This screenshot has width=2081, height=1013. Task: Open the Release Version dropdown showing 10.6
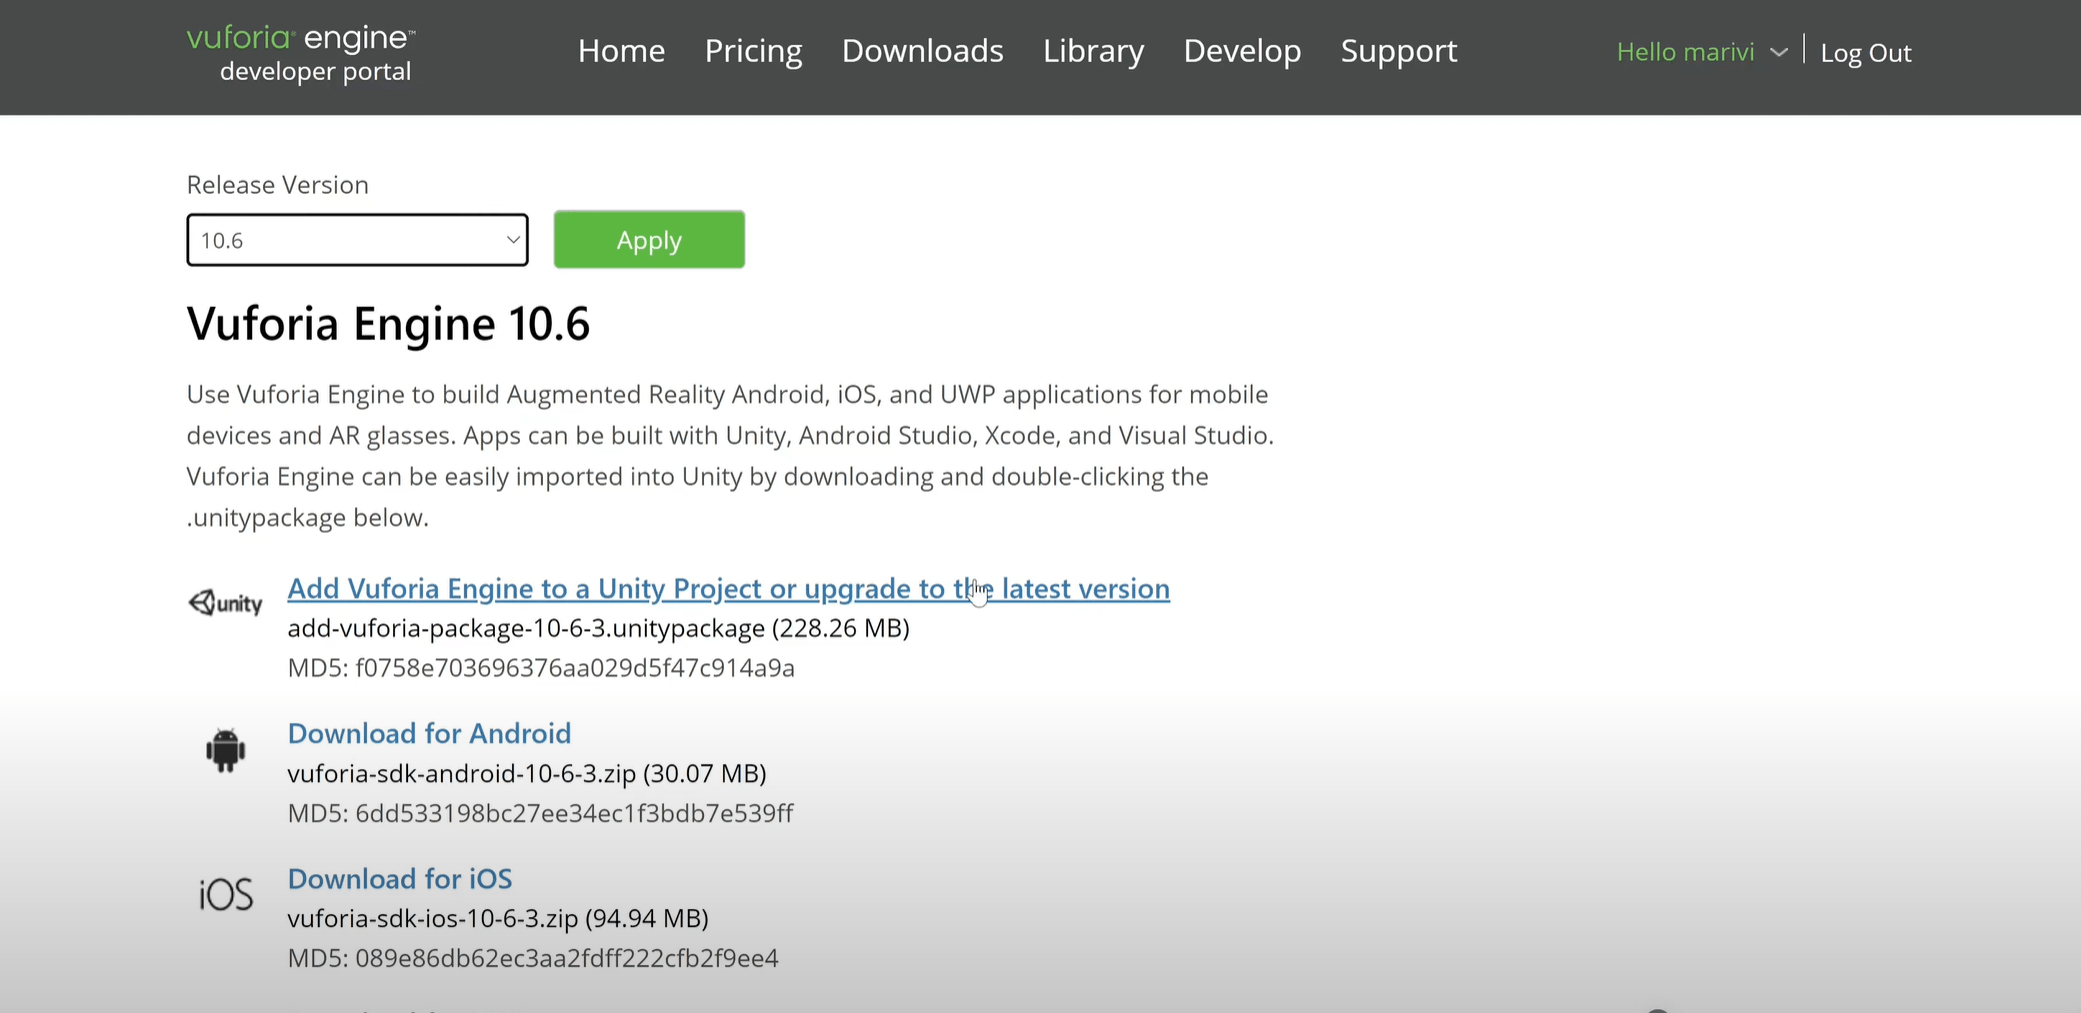pyautogui.click(x=357, y=240)
